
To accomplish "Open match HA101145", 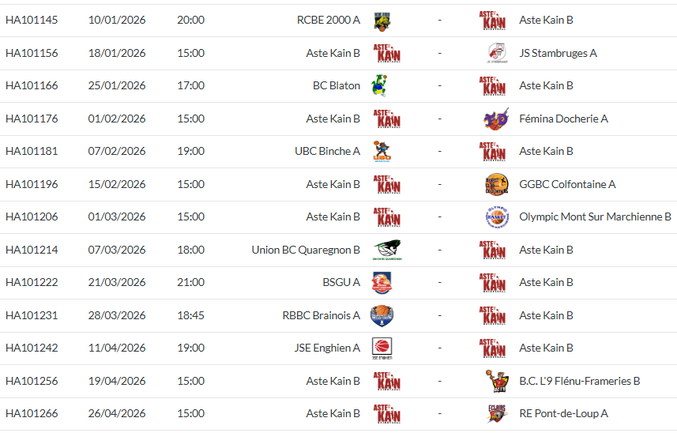I will [x=32, y=20].
